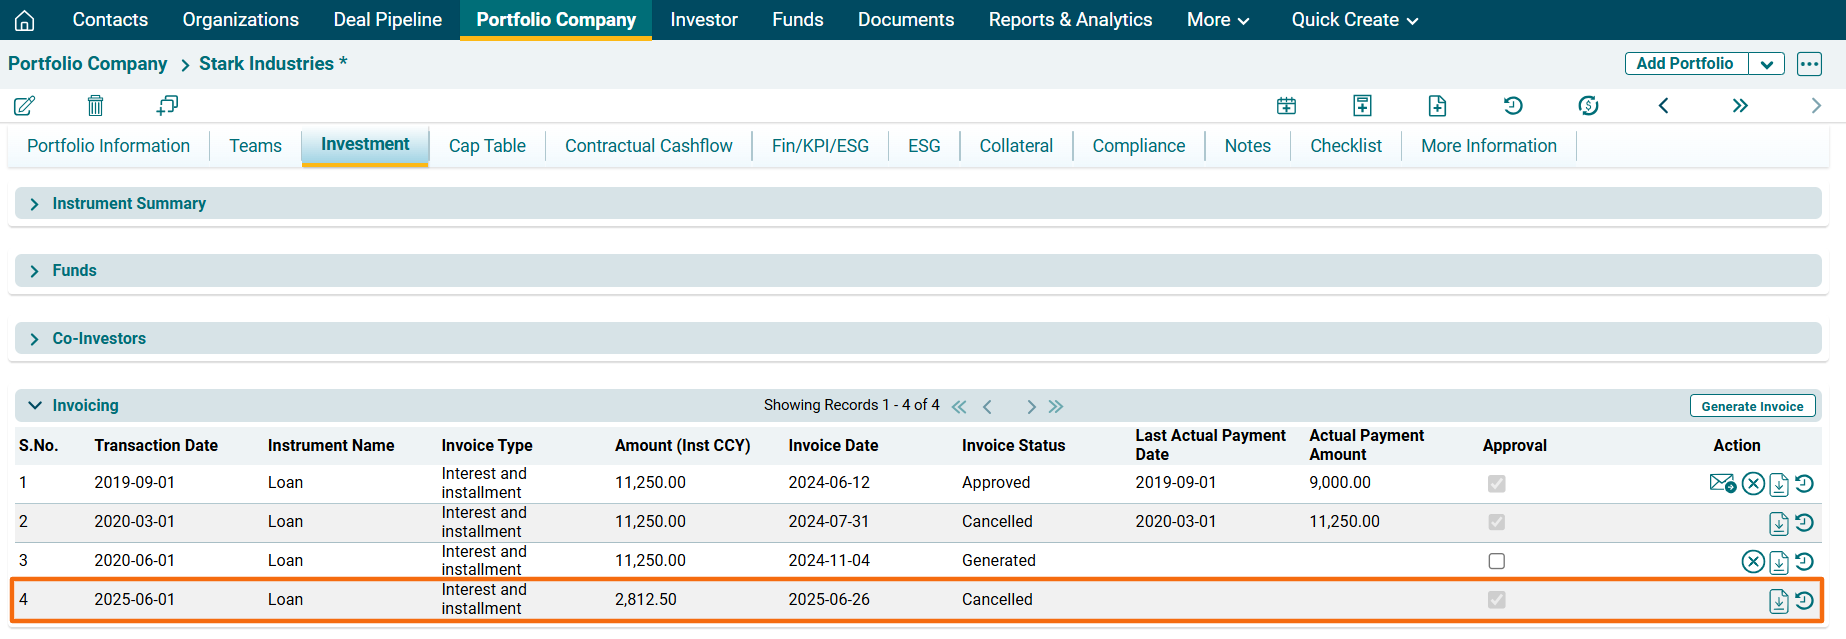Download invoice for the 2025-06-01 transaction
Image resolution: width=1846 pixels, height=639 pixels.
(x=1778, y=601)
